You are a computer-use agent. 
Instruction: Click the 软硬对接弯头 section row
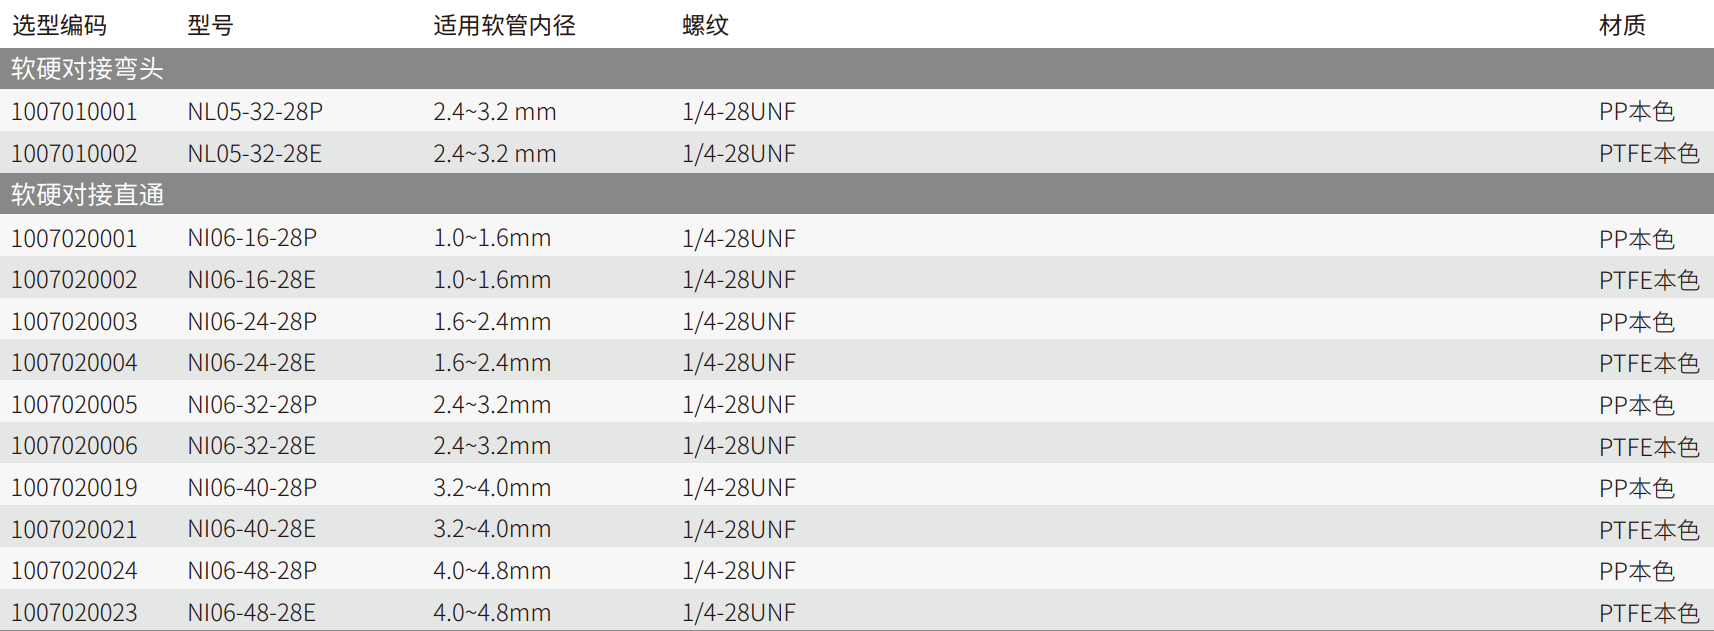88,69
